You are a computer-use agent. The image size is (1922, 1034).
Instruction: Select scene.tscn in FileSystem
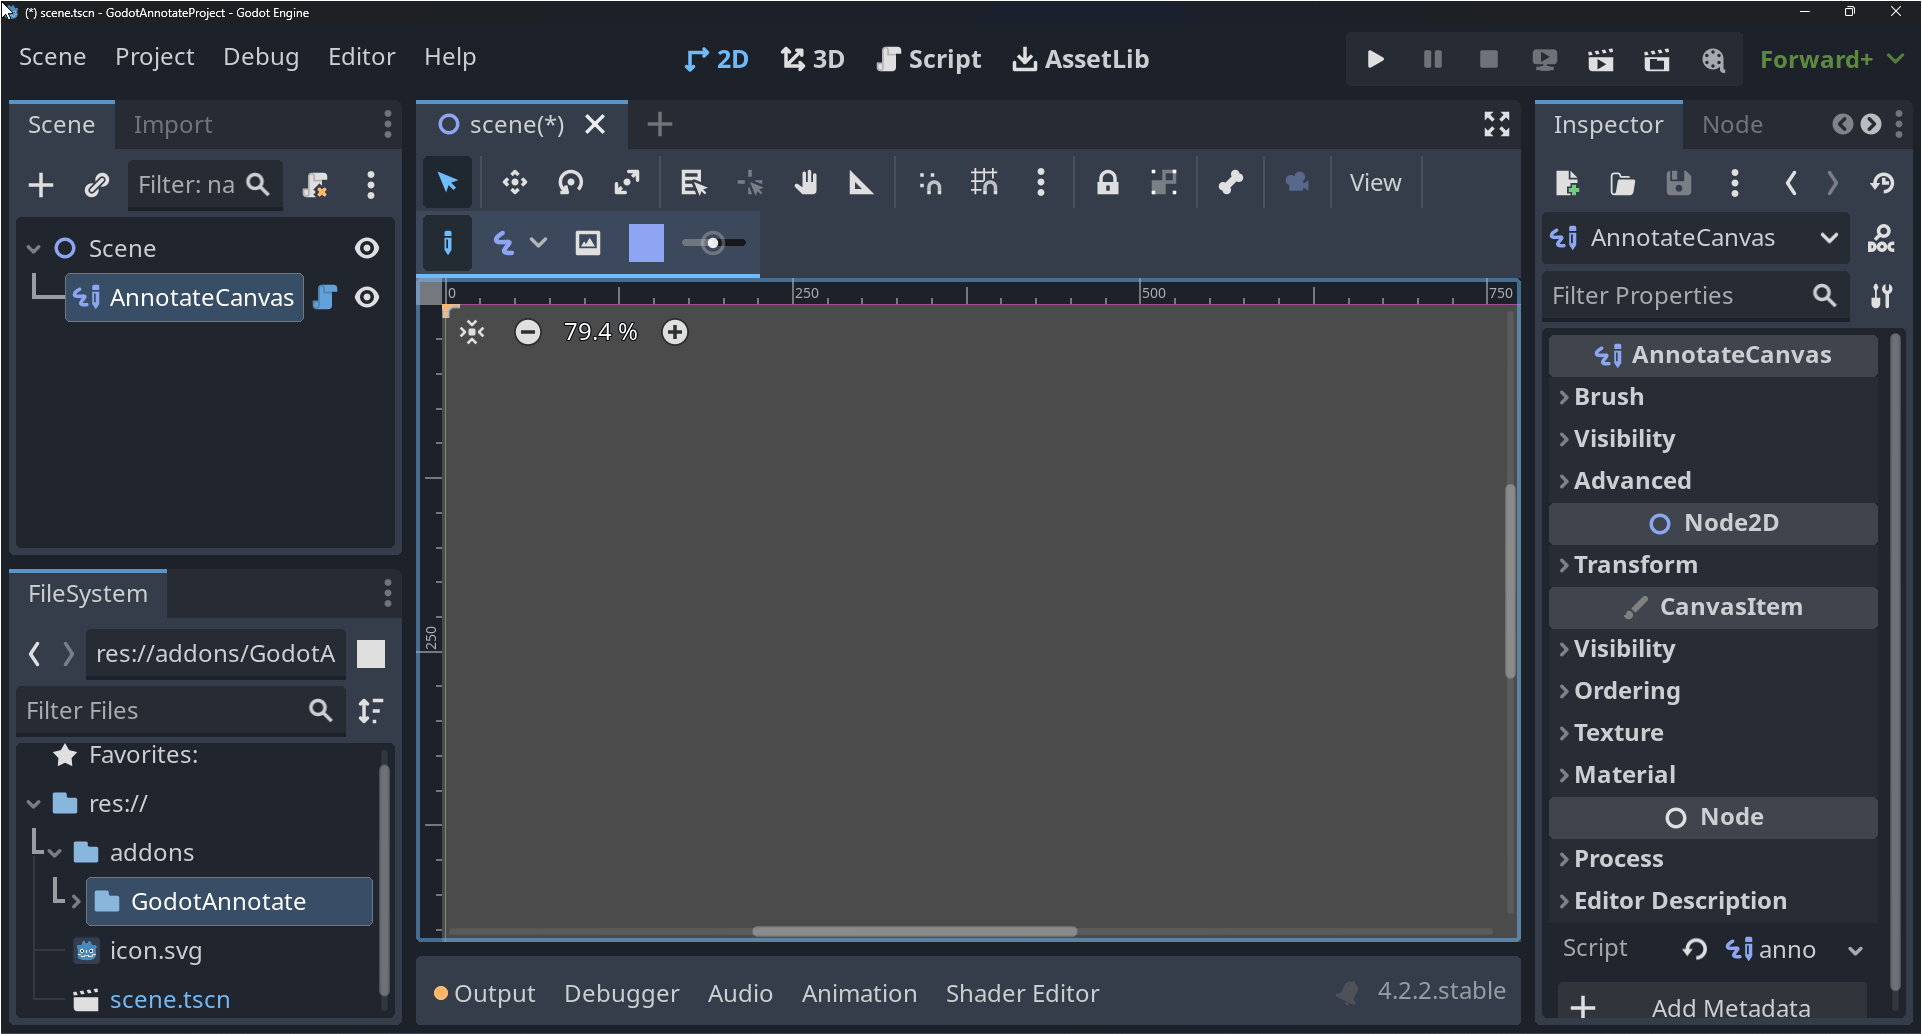pos(169,999)
